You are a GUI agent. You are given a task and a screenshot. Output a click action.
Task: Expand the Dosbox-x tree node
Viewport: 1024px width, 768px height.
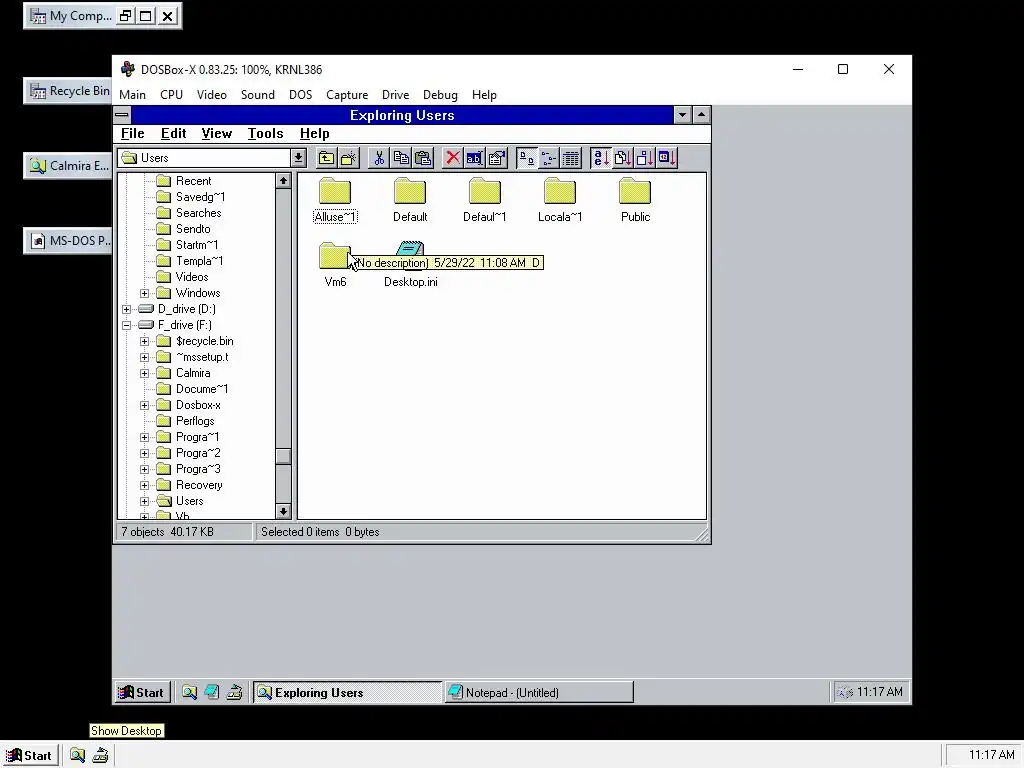tap(144, 405)
